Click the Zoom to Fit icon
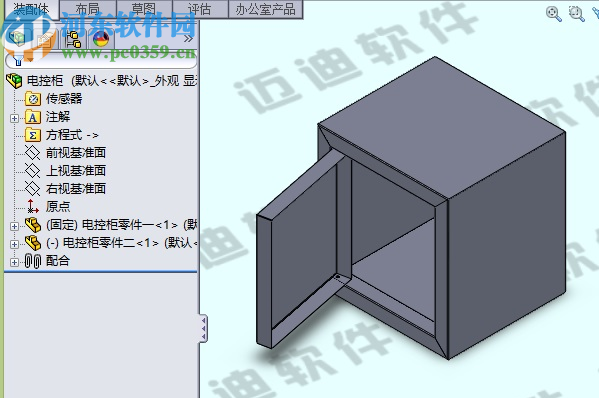The image size is (601, 398). [x=553, y=14]
